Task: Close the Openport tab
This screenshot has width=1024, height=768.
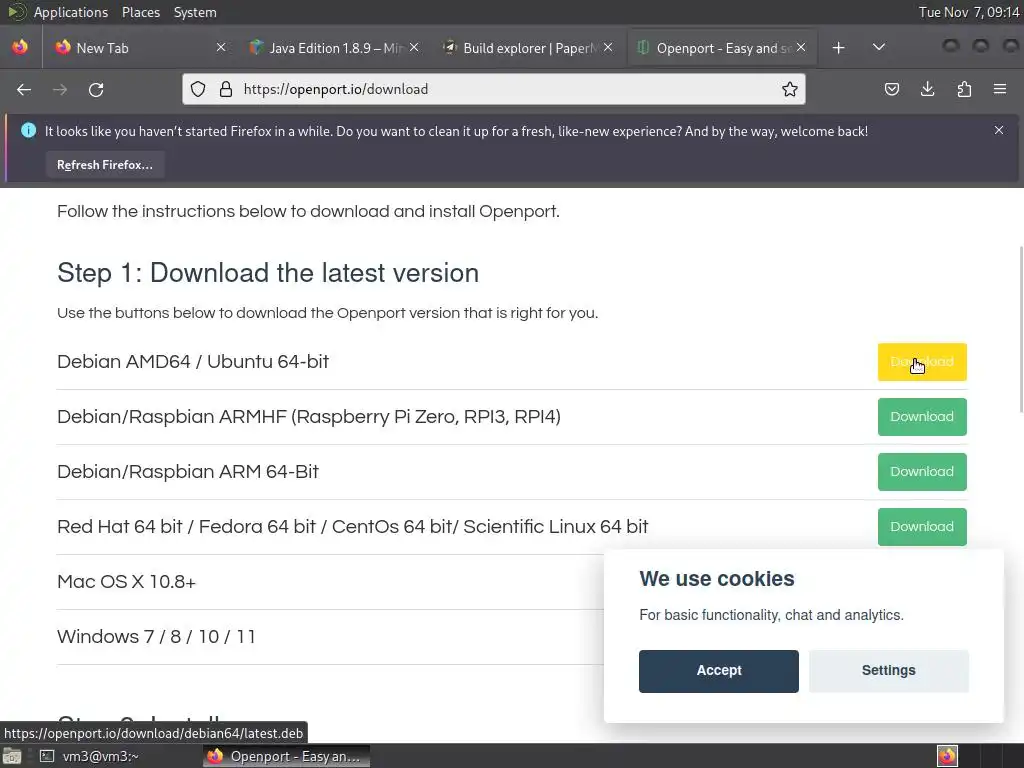Action: (x=801, y=48)
